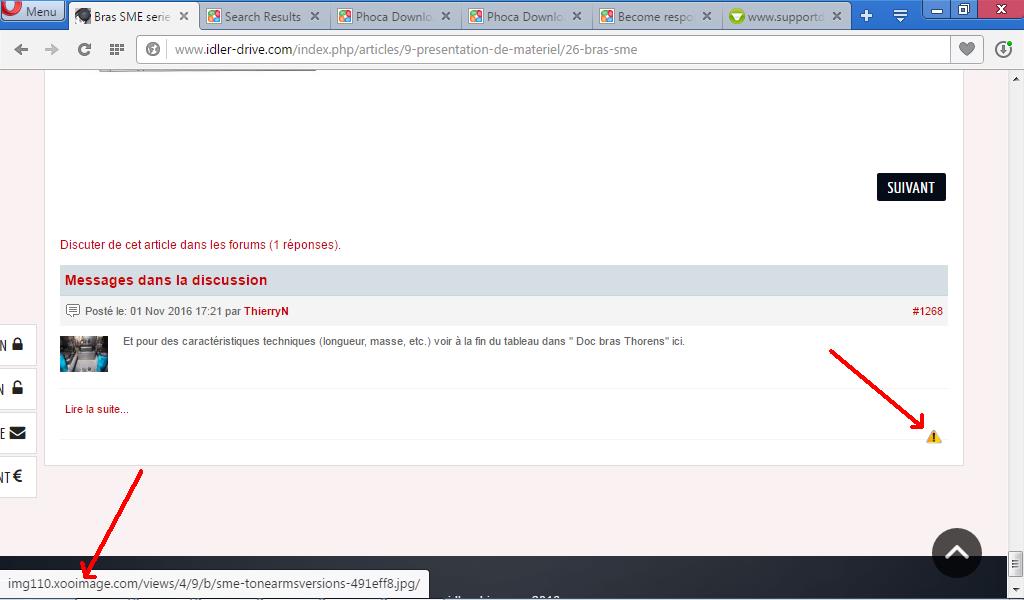Click the scroll-to-top chevron button

coord(956,552)
